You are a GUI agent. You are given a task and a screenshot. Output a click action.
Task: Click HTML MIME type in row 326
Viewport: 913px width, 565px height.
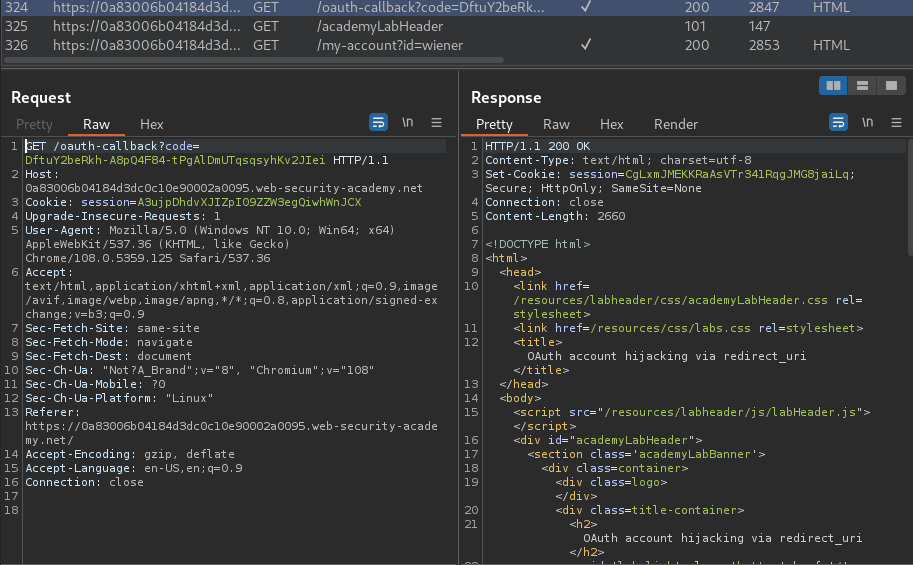[x=831, y=45]
